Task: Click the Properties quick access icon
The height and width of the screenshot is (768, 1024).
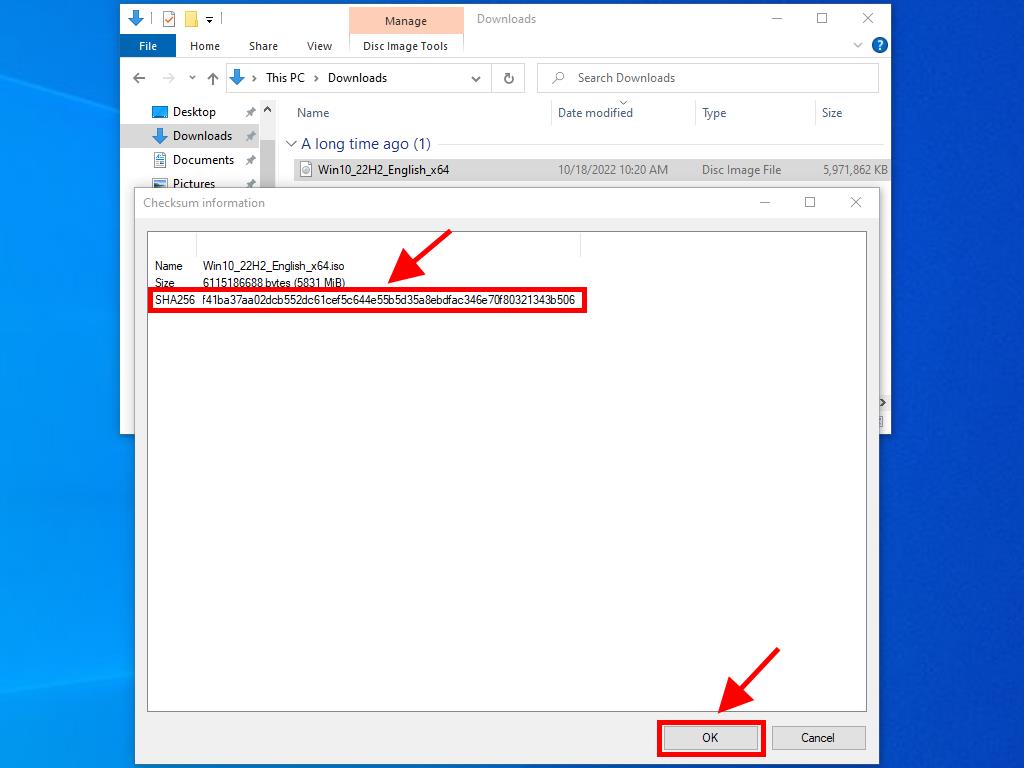Action: tap(168, 19)
